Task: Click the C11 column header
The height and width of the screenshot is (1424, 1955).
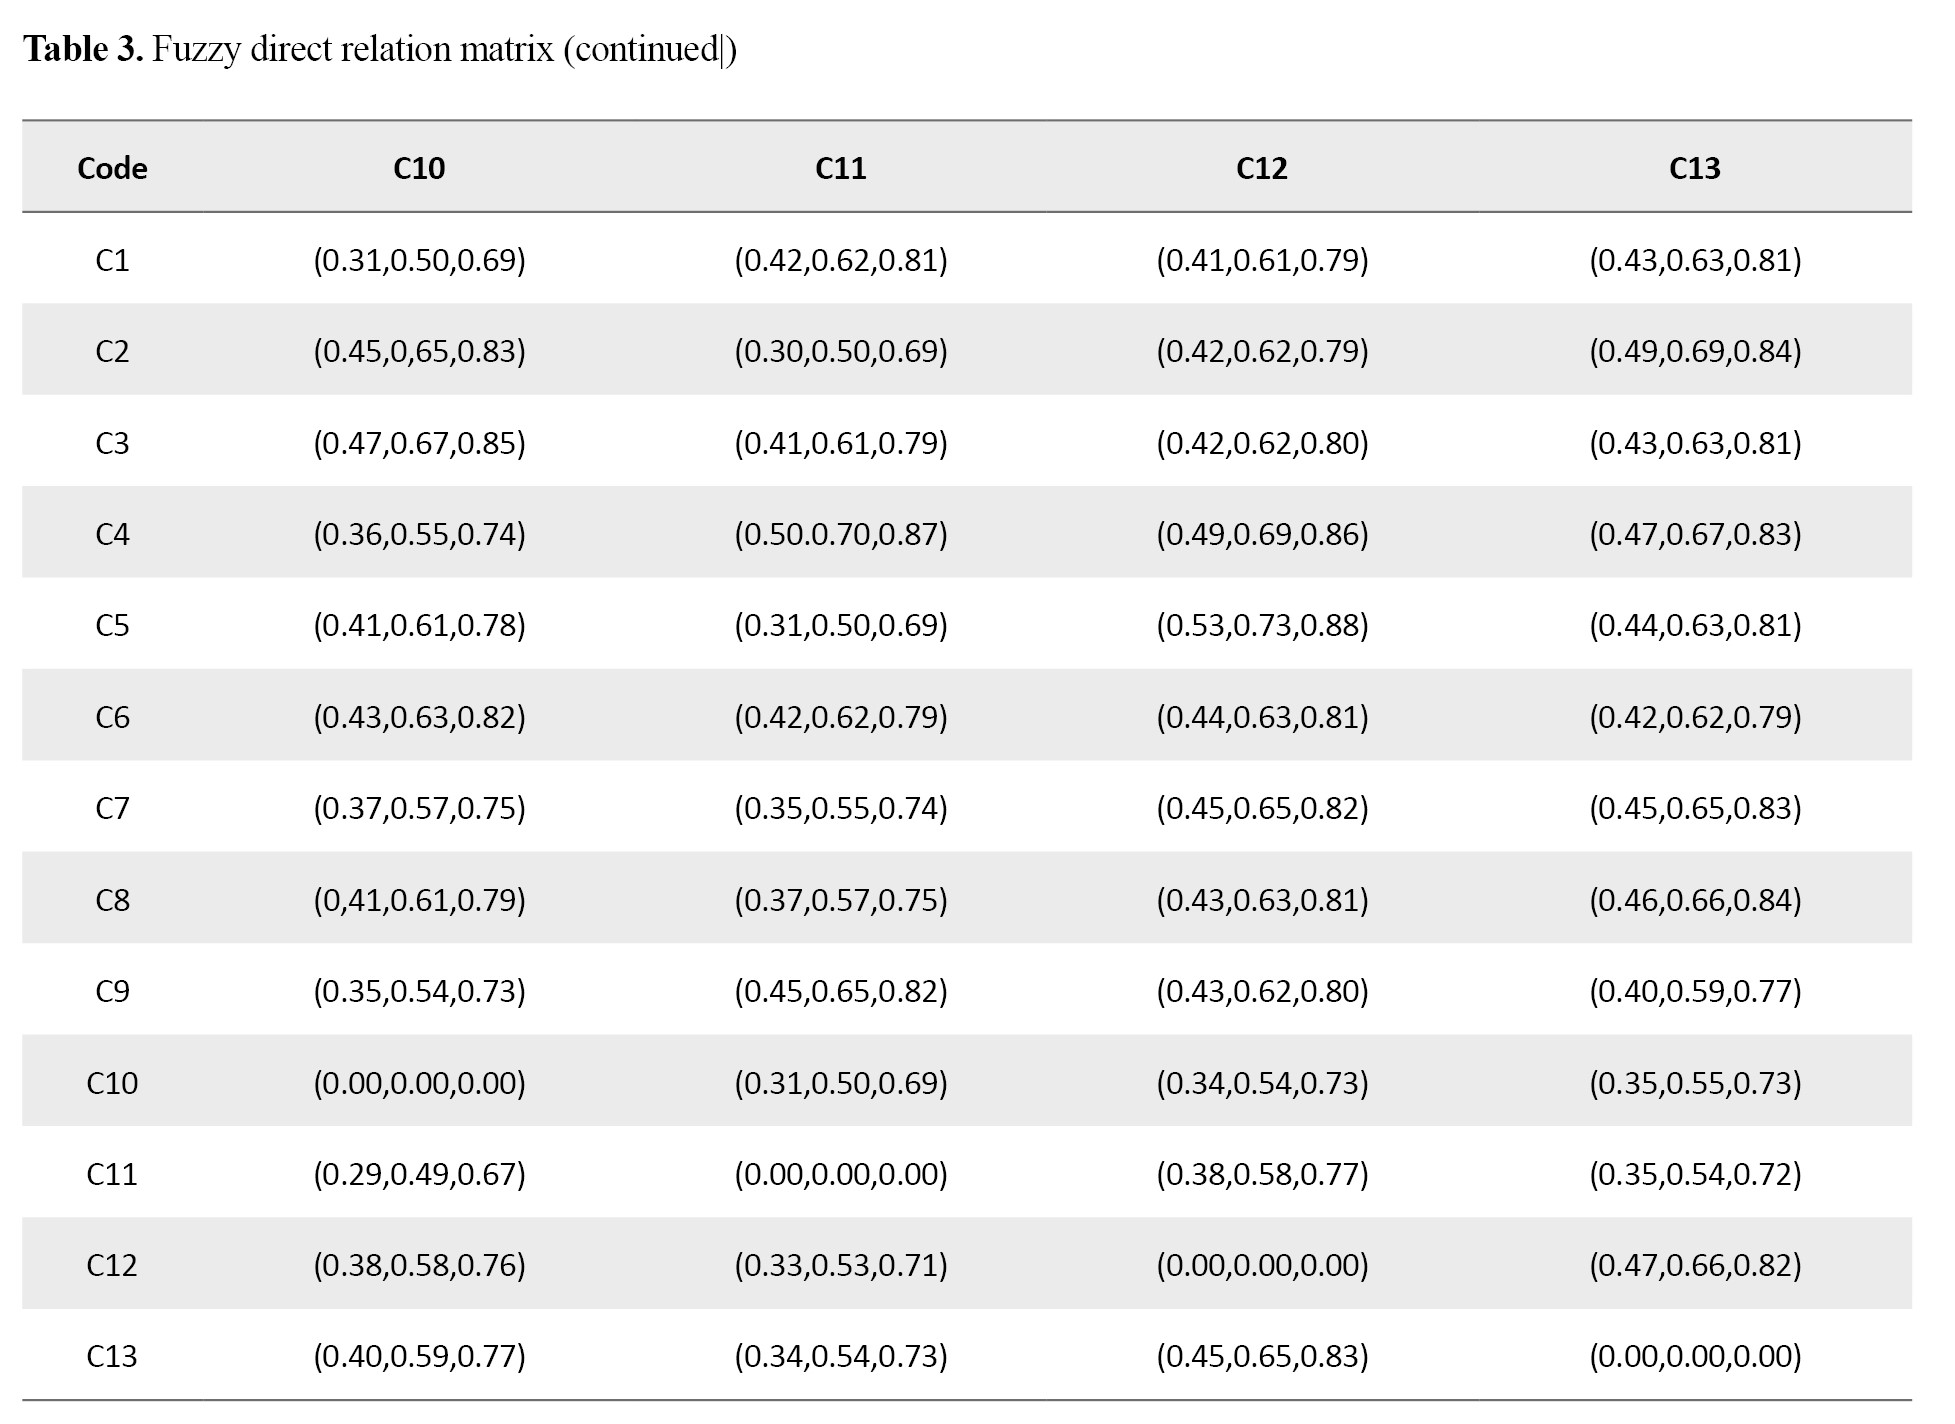Action: click(840, 168)
